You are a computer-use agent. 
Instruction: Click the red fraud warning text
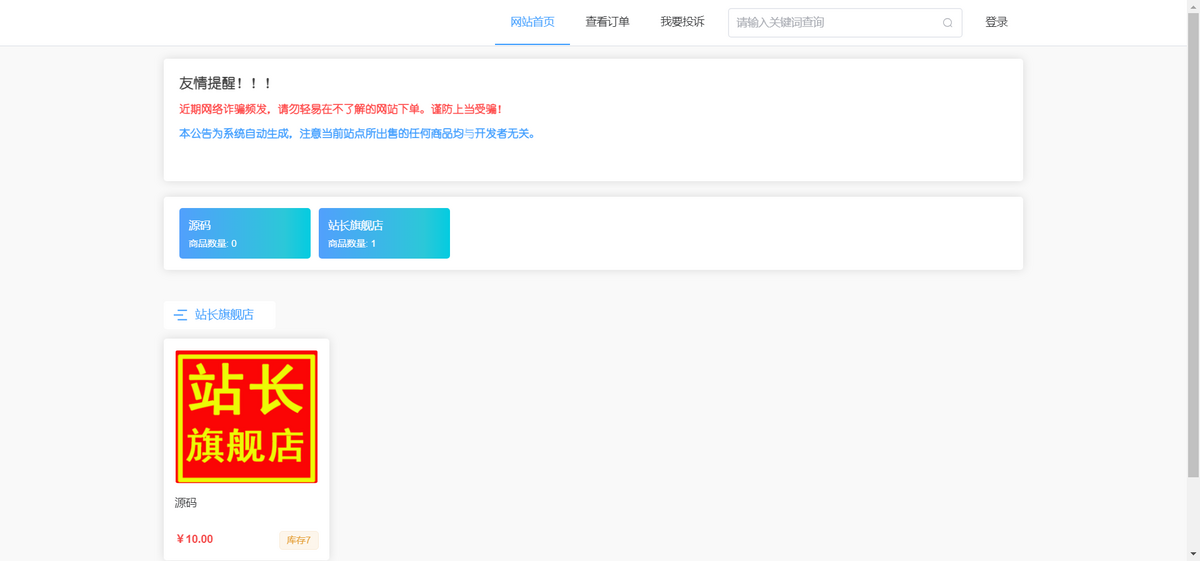click(341, 109)
